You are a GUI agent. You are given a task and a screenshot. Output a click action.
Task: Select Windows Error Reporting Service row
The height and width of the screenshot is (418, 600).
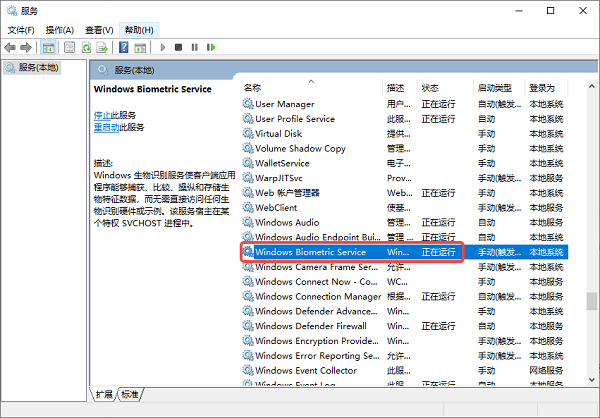tap(405, 356)
